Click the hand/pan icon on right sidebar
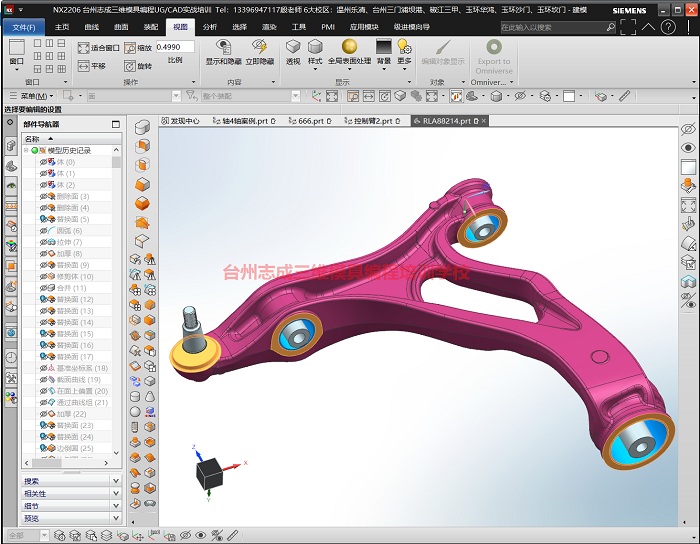 (x=688, y=224)
